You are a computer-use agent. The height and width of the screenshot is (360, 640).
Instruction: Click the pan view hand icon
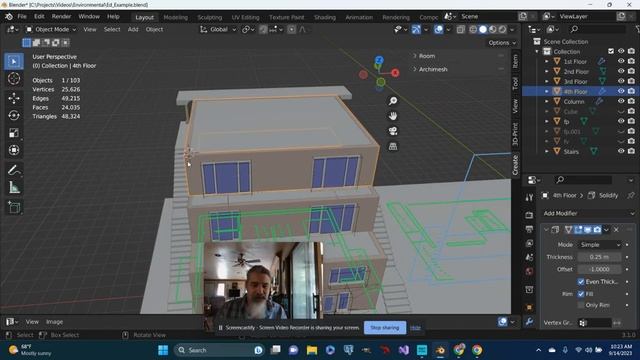393,116
